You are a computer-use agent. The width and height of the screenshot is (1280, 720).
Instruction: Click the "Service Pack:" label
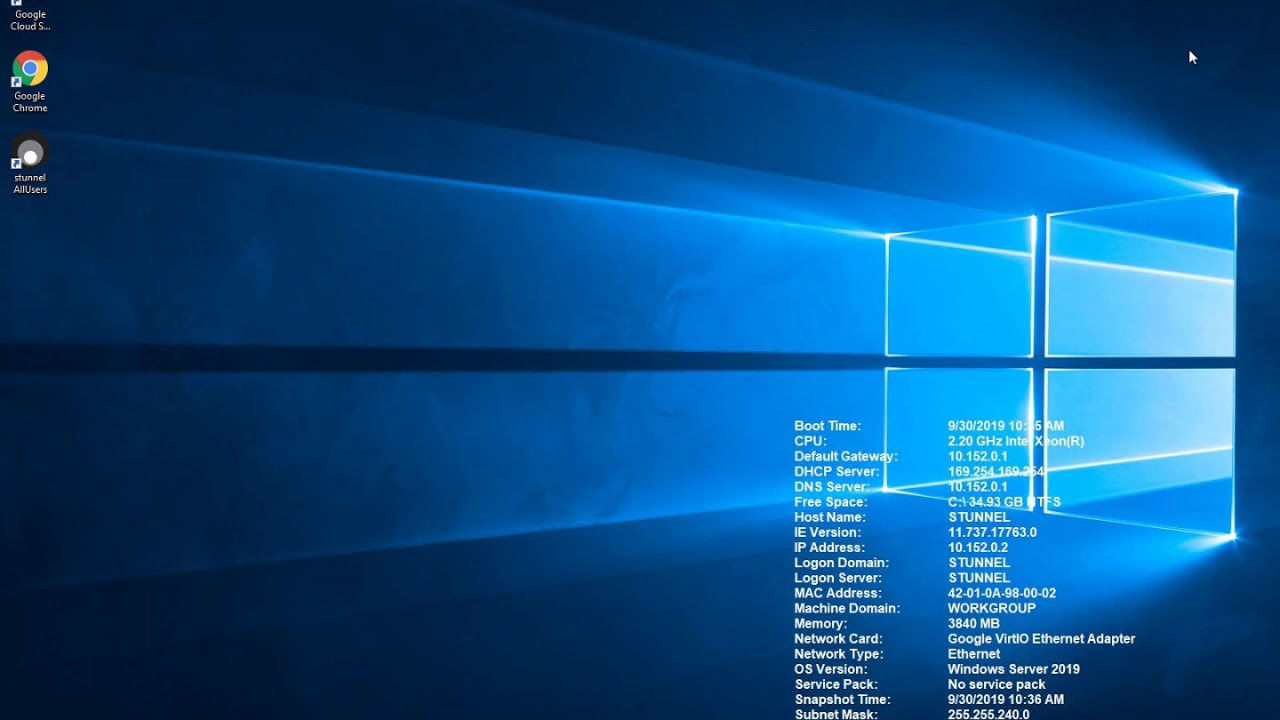click(x=836, y=684)
